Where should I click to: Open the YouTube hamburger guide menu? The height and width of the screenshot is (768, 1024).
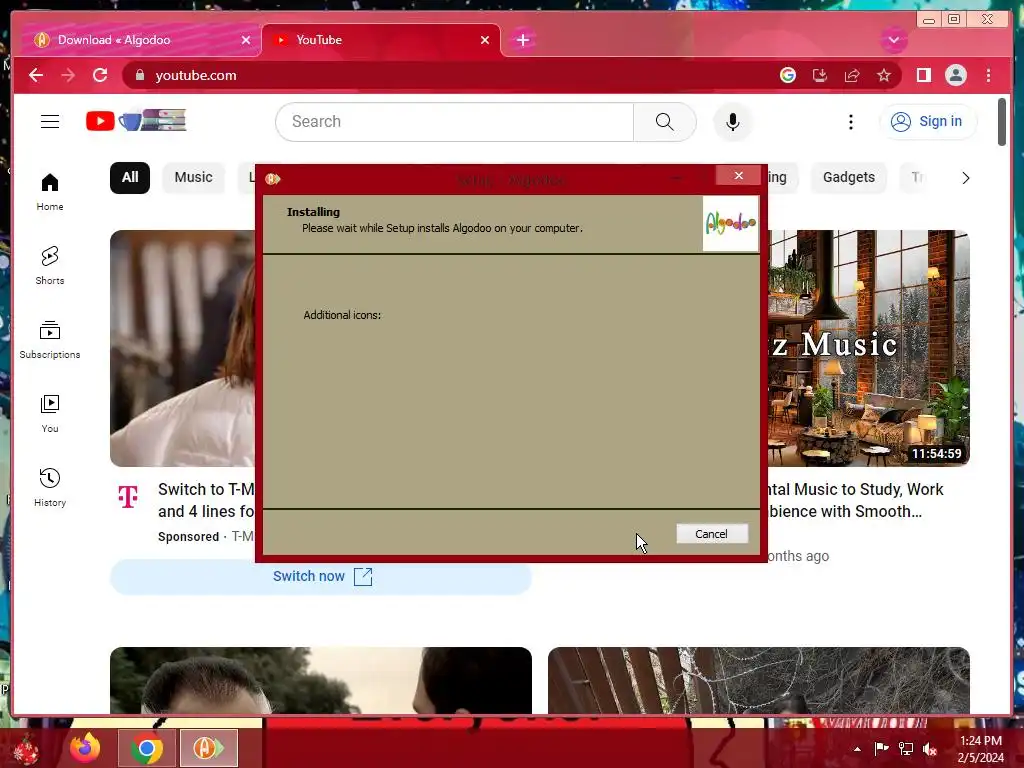(50, 121)
